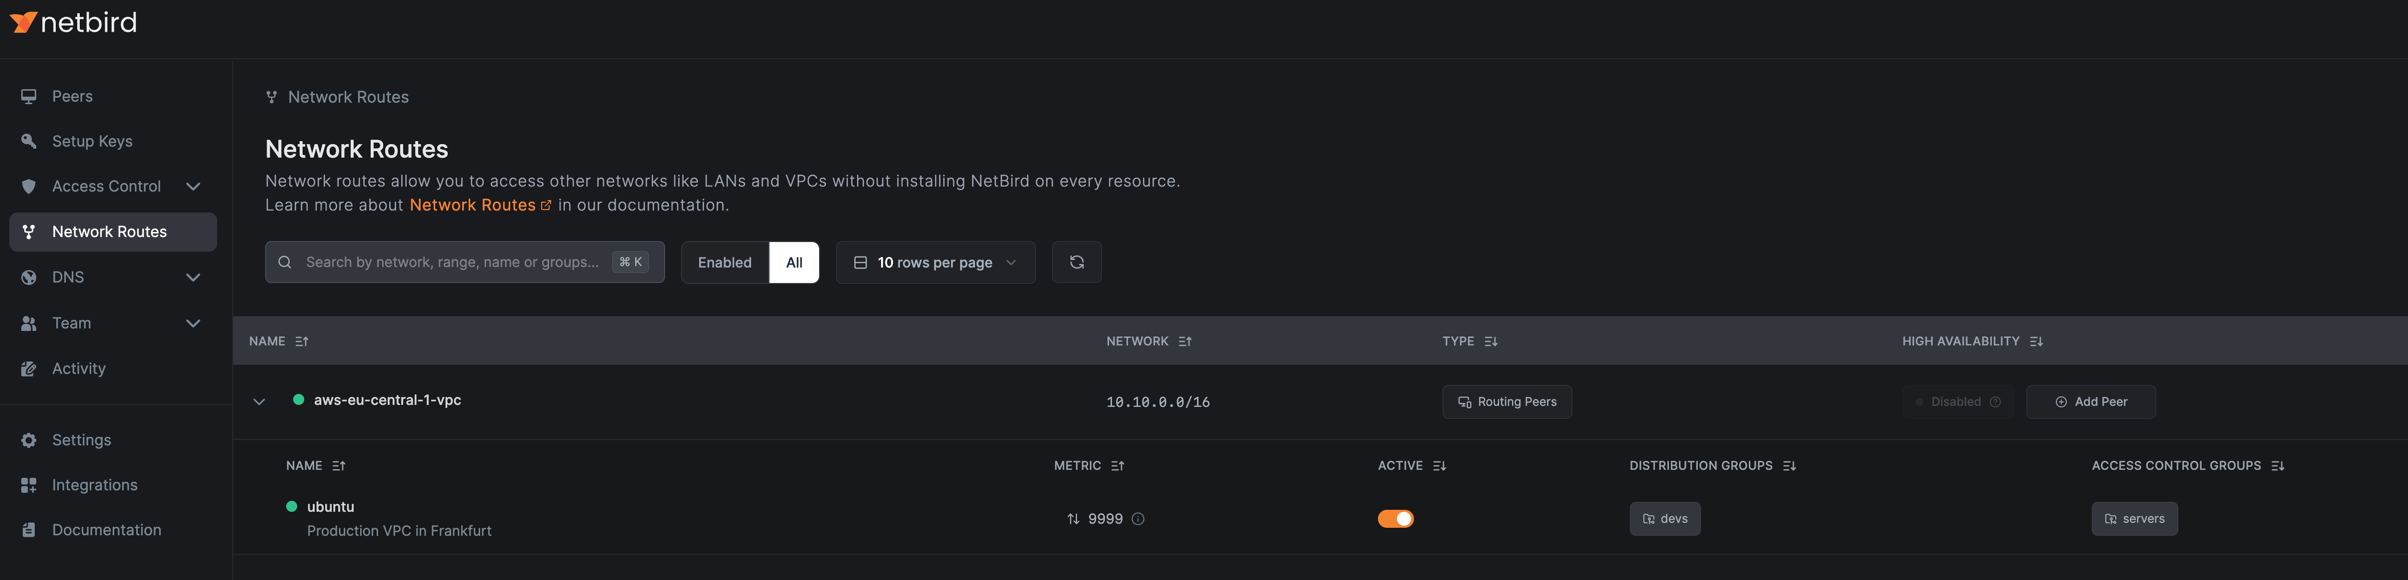Select the Enabled filter option

click(724, 262)
